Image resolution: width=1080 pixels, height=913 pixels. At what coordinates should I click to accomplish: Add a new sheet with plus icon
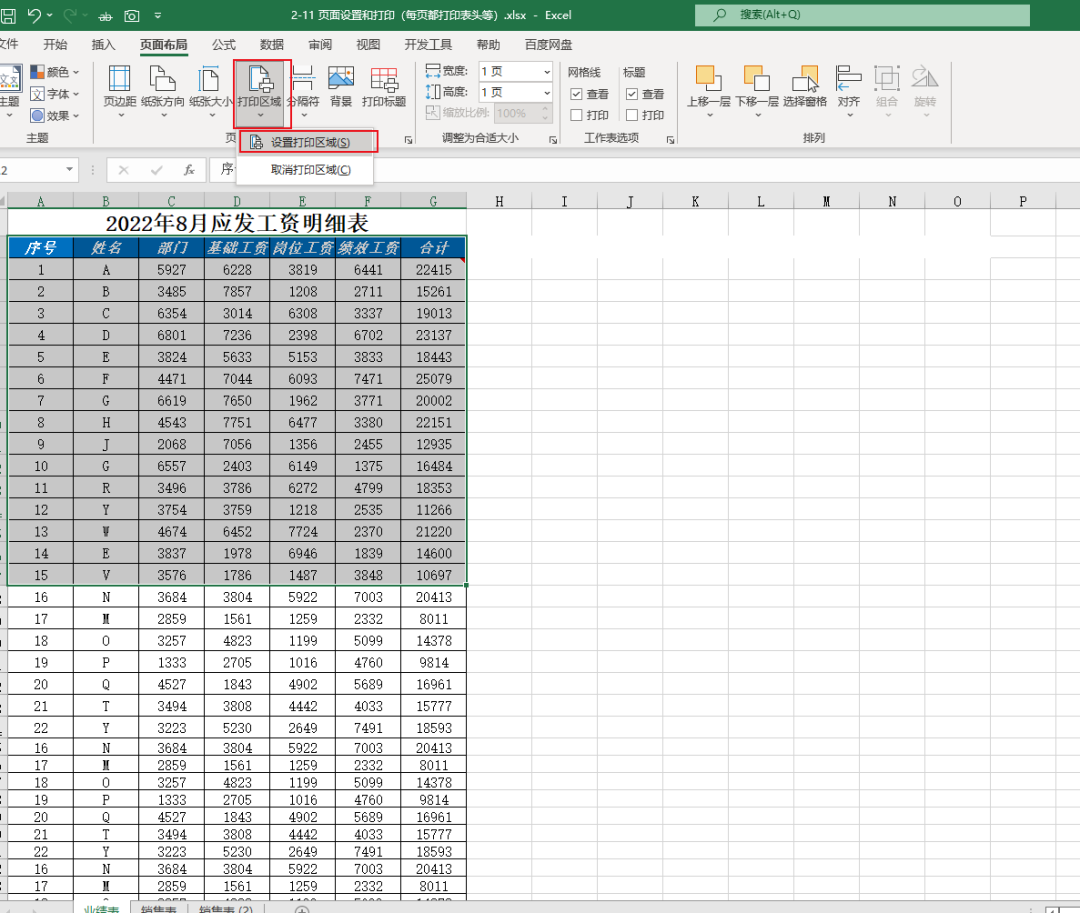pyautogui.click(x=302, y=909)
